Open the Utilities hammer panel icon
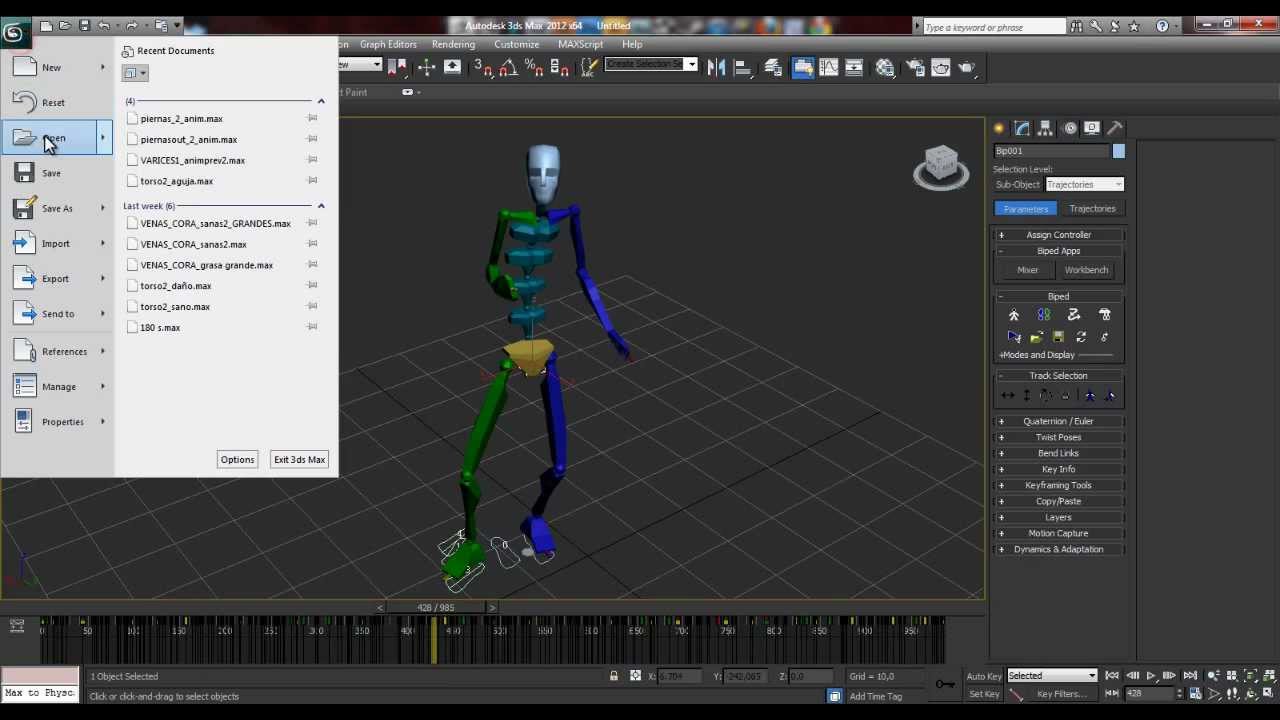This screenshot has width=1280, height=720. [x=1115, y=128]
